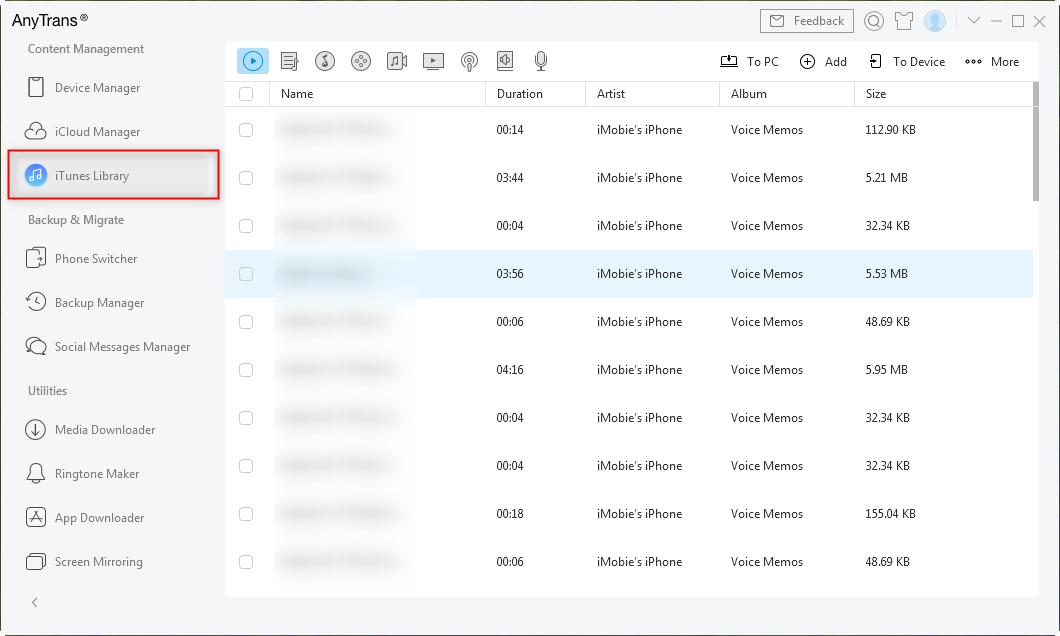This screenshot has height=636, width=1060.
Task: Open the user account avatar
Action: (935, 21)
